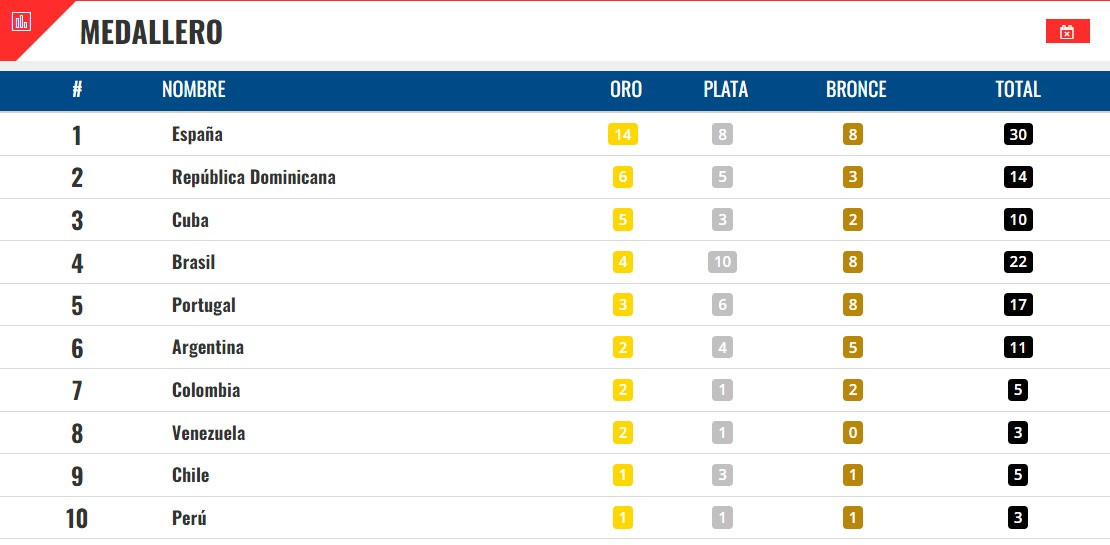
Task: Click Venezuela's bronze badge showing 0
Action: pos(853,432)
